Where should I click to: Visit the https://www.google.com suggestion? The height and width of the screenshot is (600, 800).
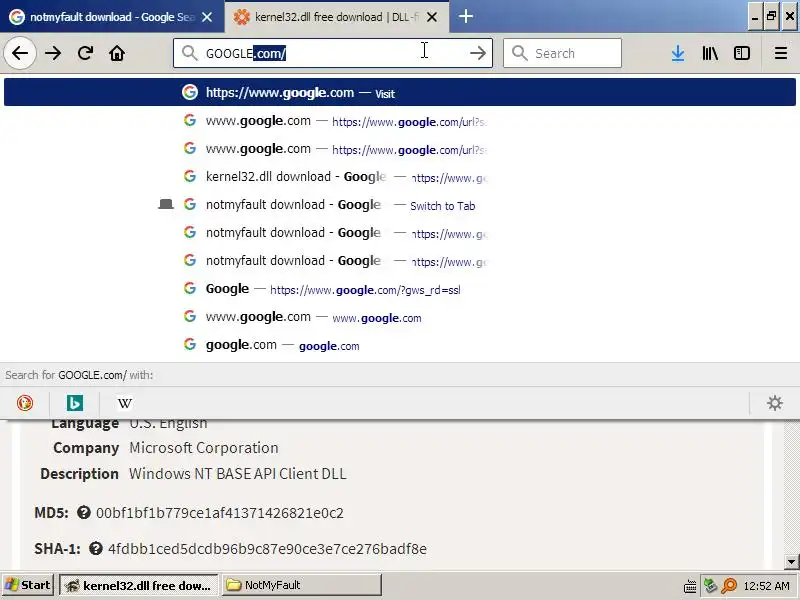click(x=400, y=92)
